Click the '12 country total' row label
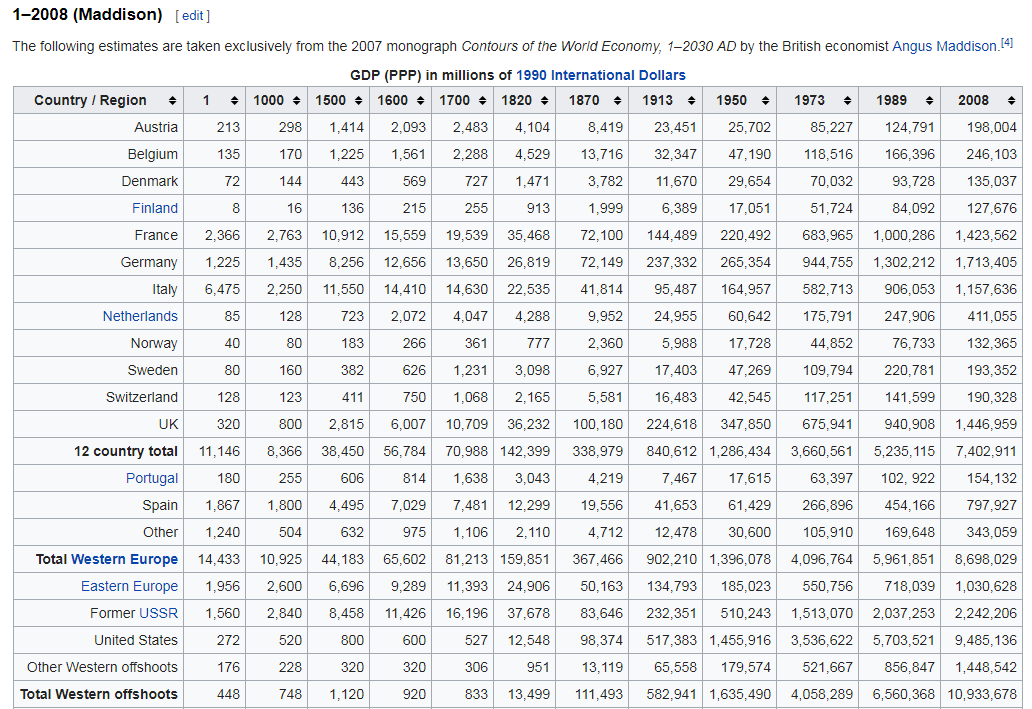Viewport: 1032px width, 709px height. click(x=126, y=451)
